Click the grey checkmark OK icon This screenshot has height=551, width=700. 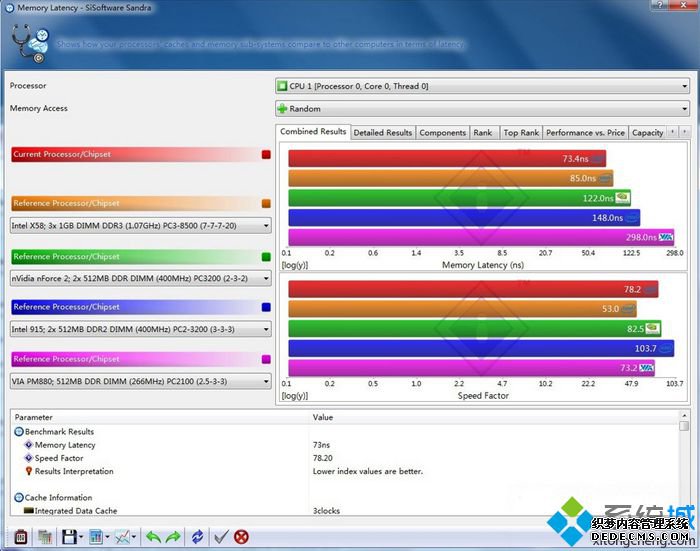click(x=221, y=537)
